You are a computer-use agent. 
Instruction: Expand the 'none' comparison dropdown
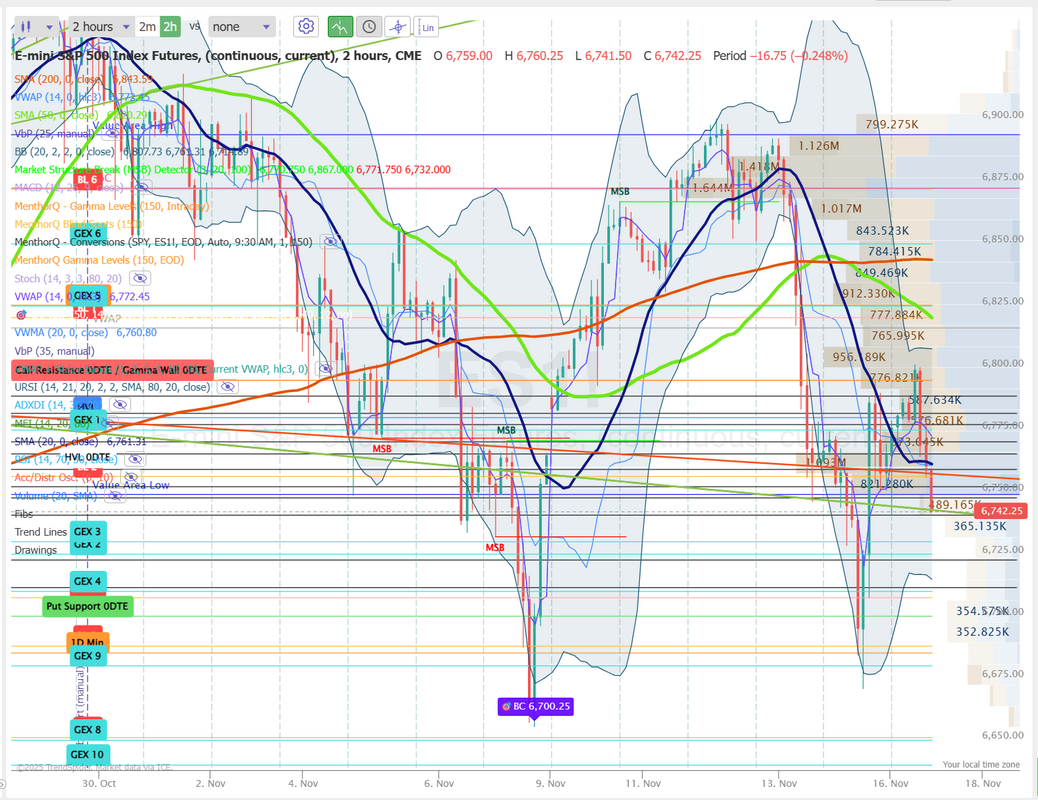(239, 26)
